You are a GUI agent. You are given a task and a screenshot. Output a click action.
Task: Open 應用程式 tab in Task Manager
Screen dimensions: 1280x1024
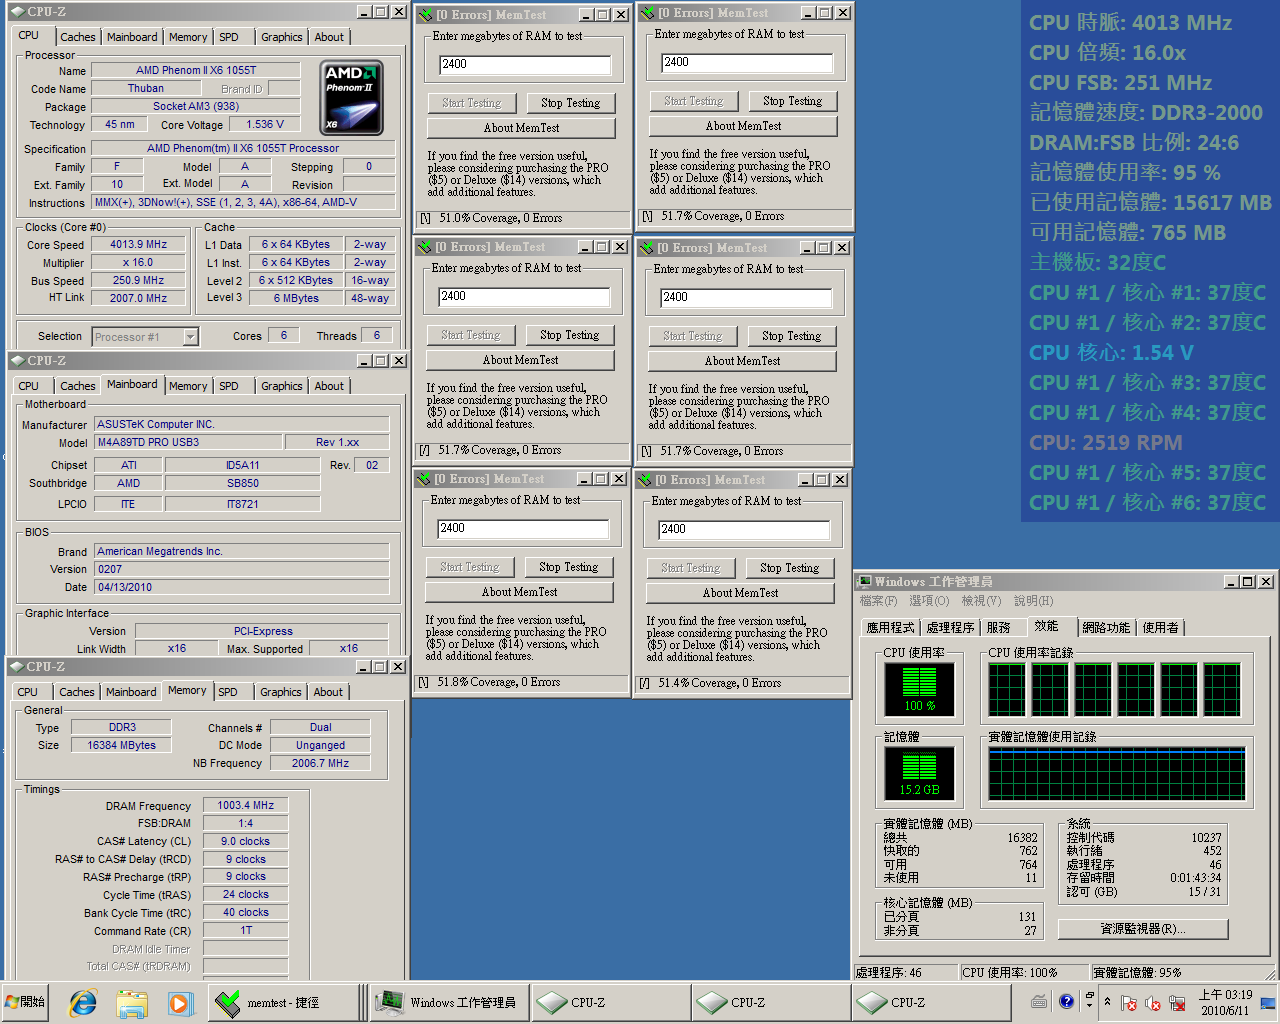[x=891, y=628]
